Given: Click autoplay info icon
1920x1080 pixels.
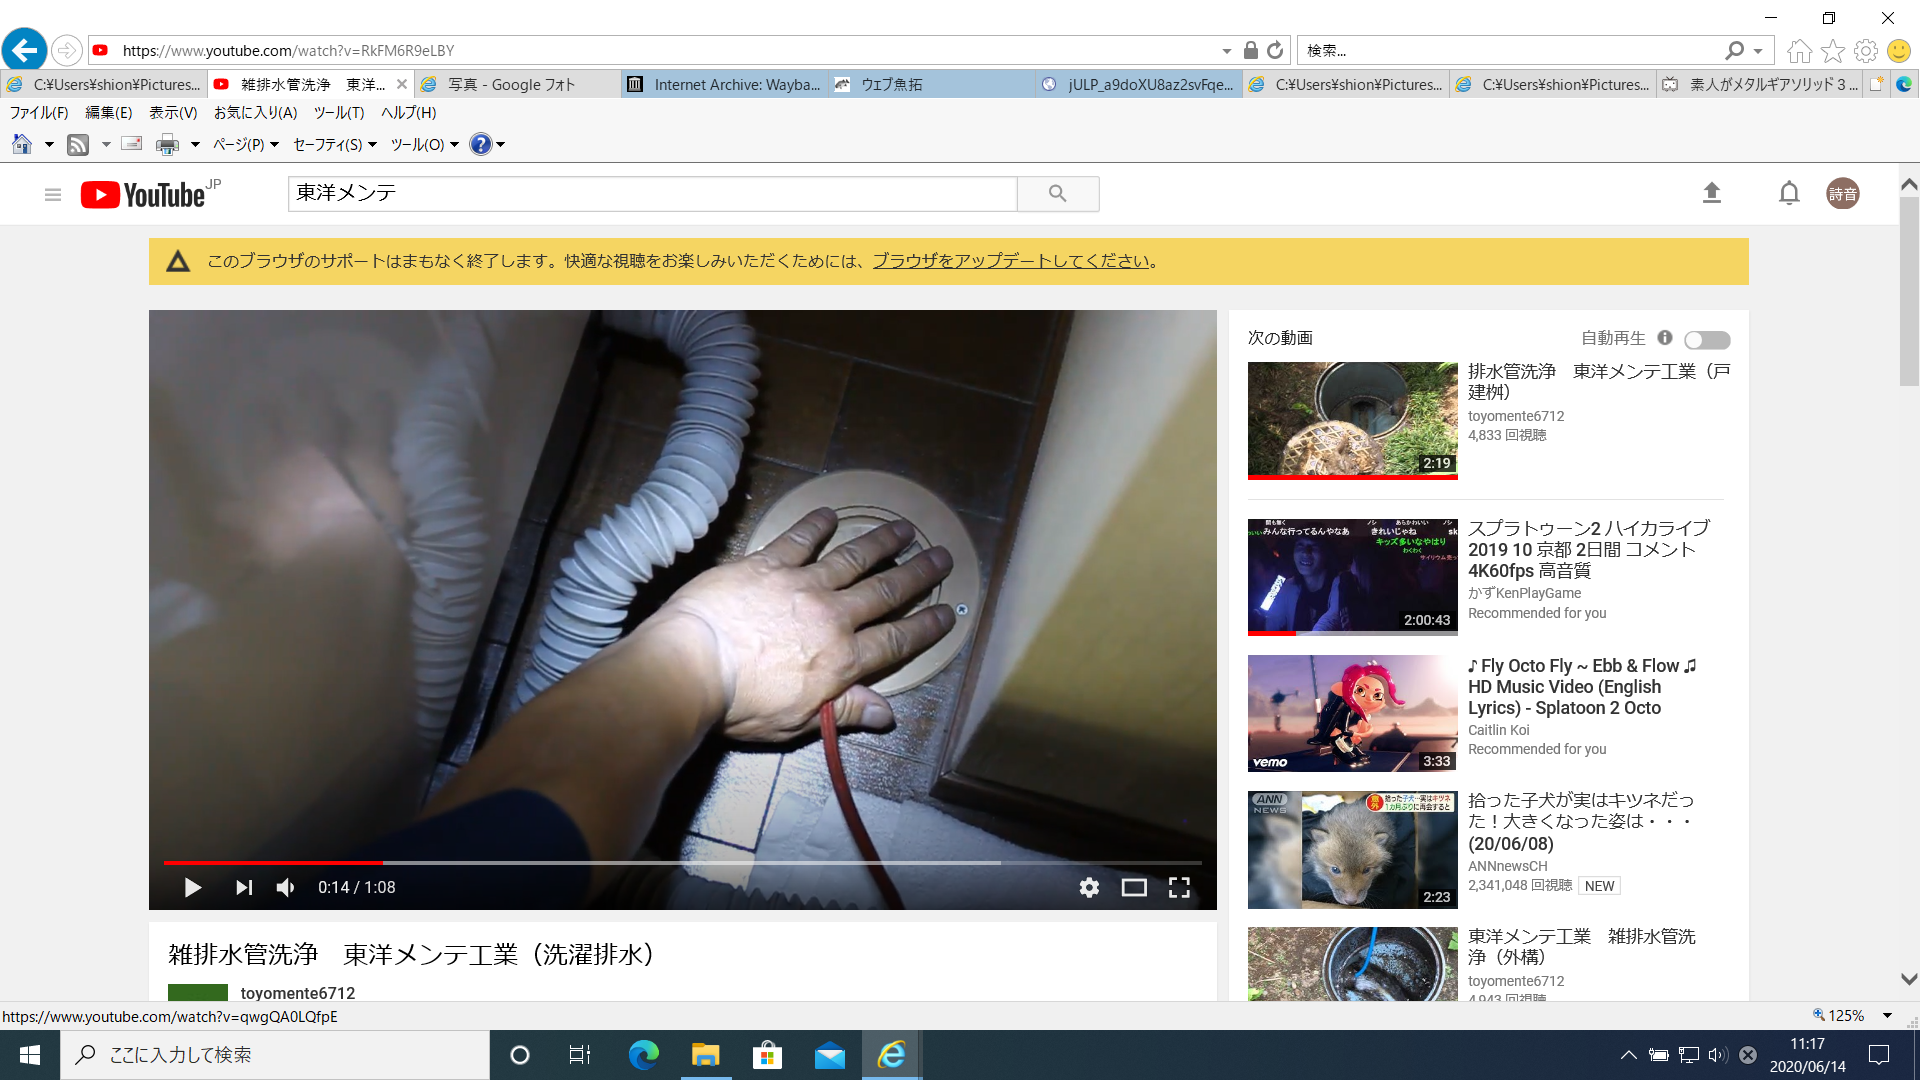Looking at the screenshot, I should 1664,338.
